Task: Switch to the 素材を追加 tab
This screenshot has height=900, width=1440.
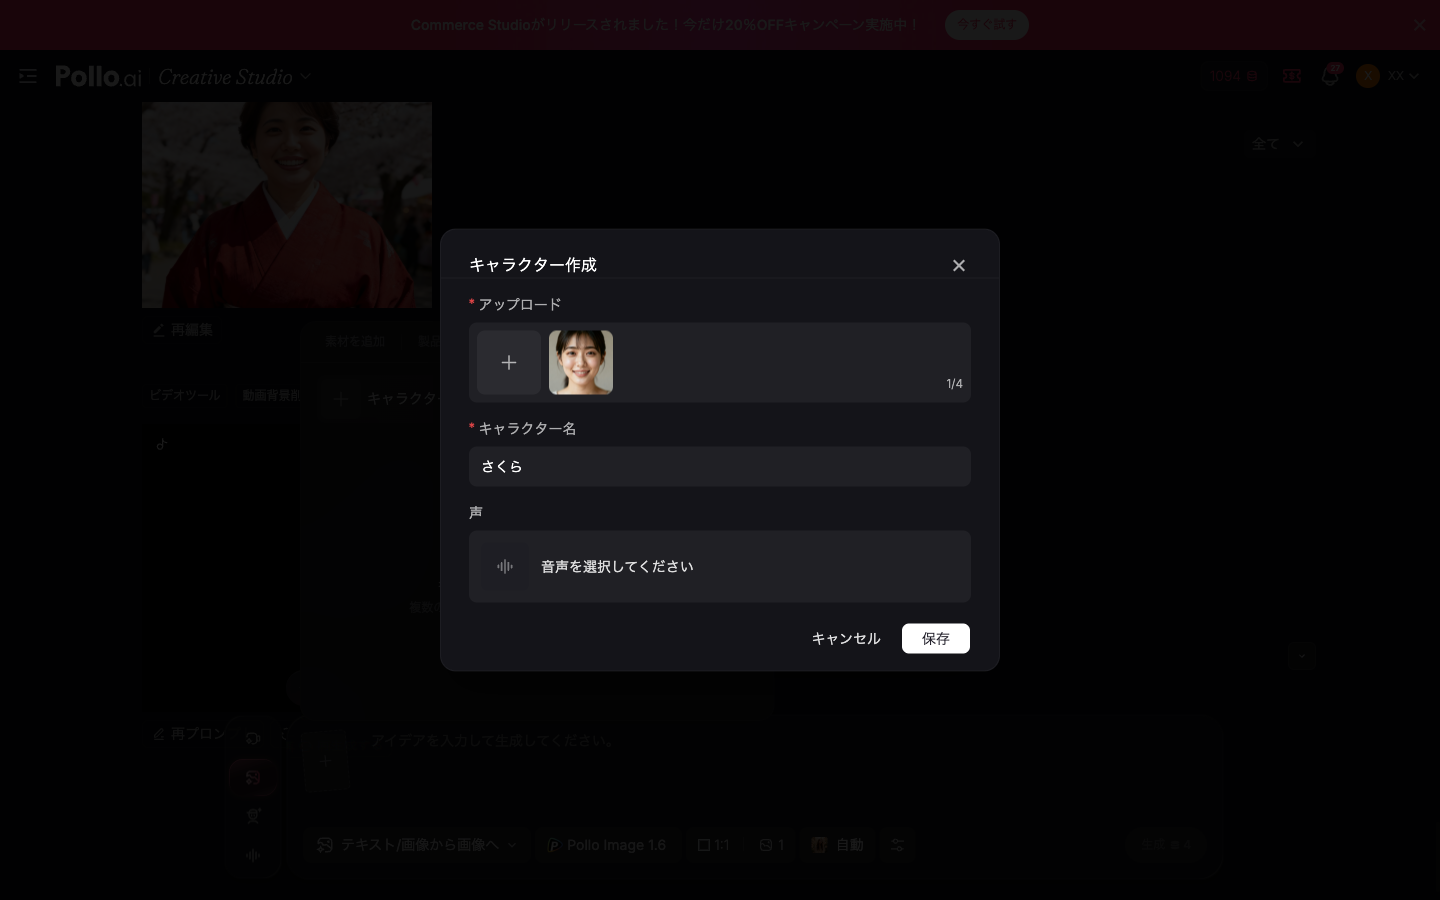Action: [x=355, y=342]
